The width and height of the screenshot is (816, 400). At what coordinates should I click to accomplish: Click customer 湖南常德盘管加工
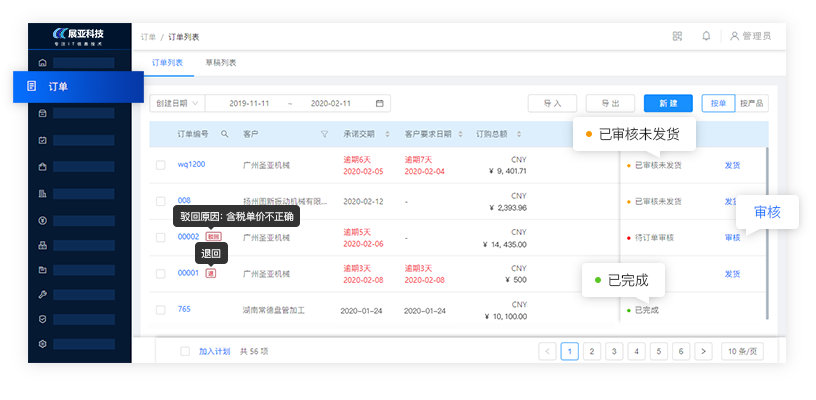[x=274, y=311]
